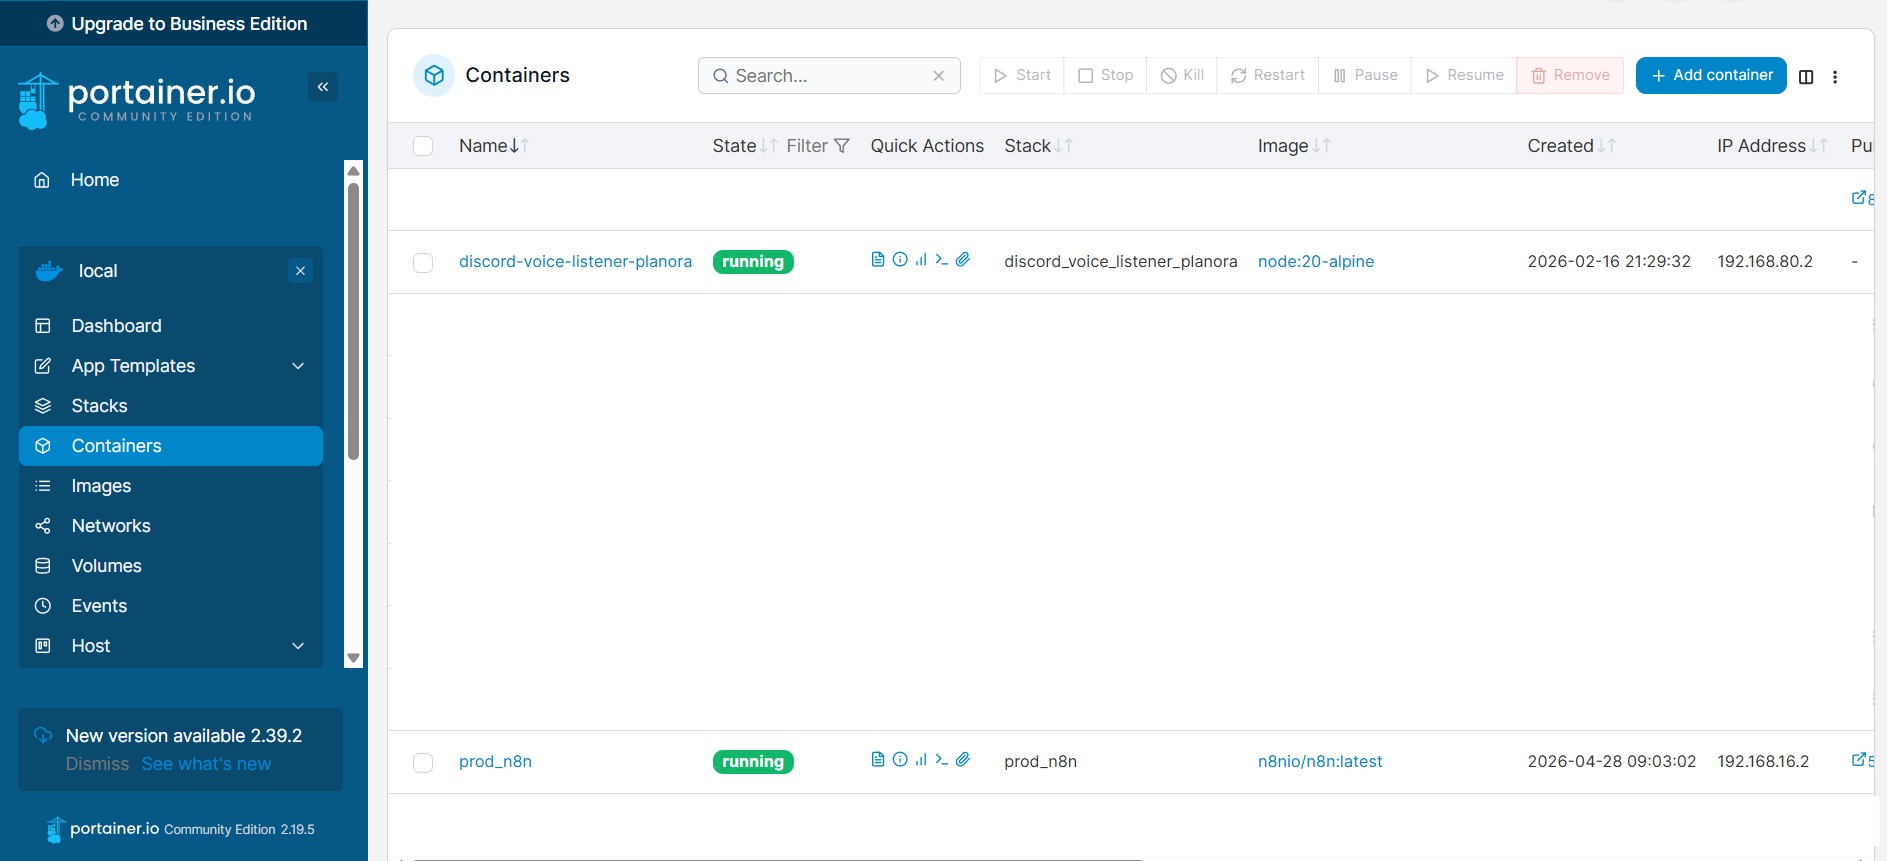The image size is (1887, 861).
Task: Click the Start button
Action: pos(1022,75)
